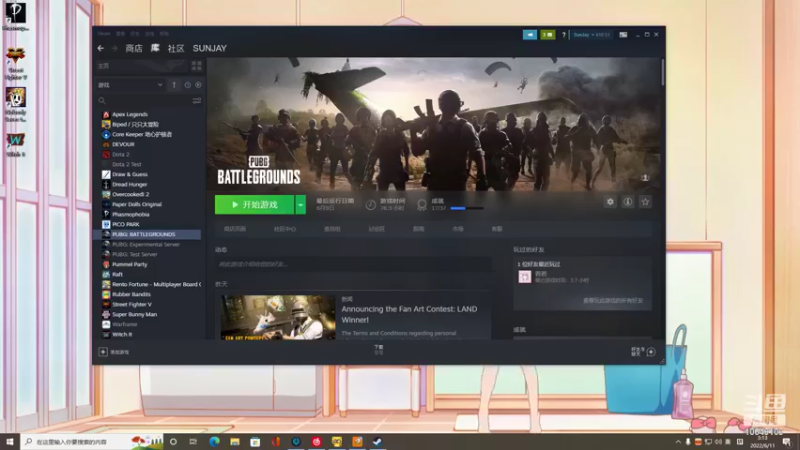Click the add game plus icon
Screen dimensions: 800x450
(103, 352)
